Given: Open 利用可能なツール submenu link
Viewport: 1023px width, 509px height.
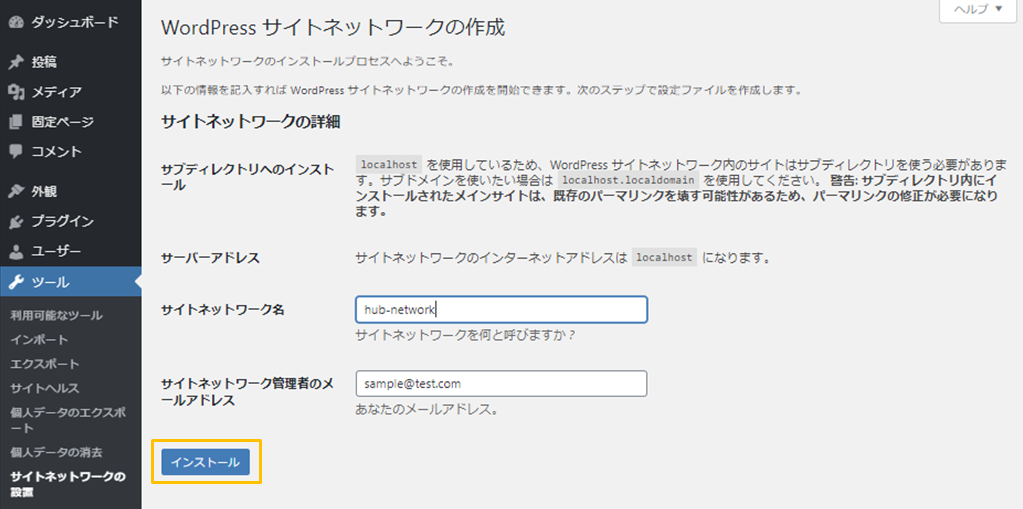Looking at the screenshot, I should [56, 315].
